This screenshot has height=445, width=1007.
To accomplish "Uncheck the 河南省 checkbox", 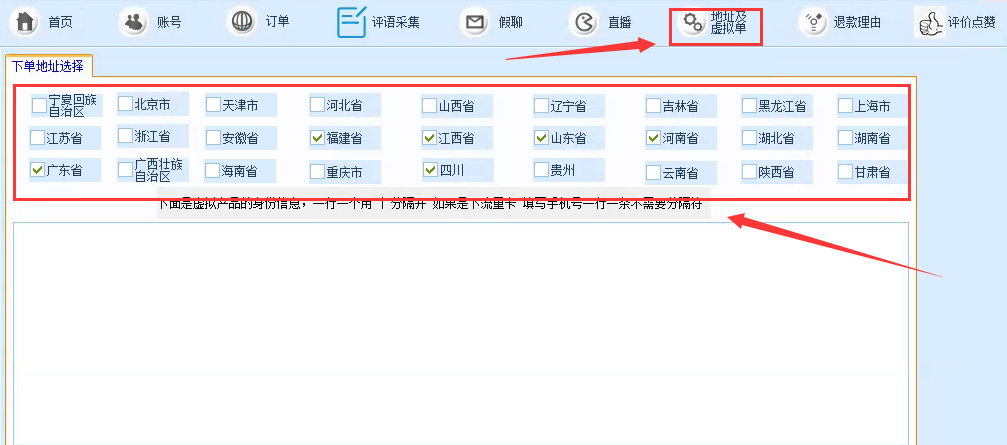I will coord(653,137).
